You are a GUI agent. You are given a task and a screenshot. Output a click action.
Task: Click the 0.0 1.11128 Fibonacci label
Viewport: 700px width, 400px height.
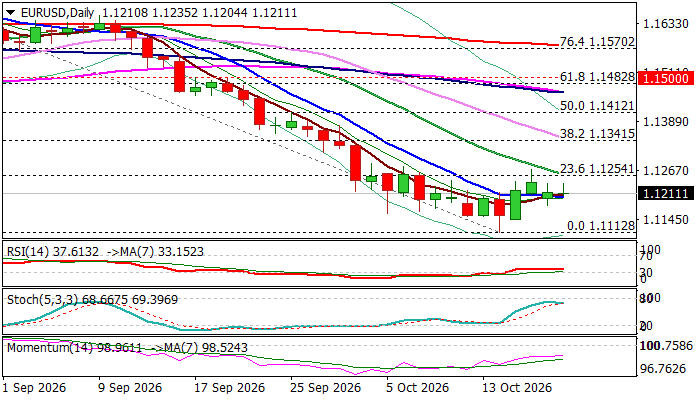(x=600, y=226)
